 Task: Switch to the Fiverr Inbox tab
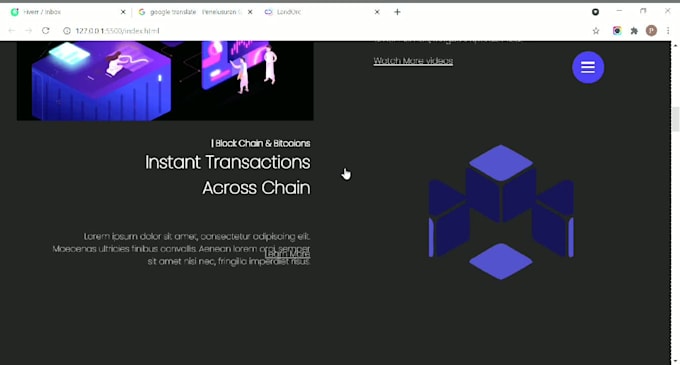(67, 12)
